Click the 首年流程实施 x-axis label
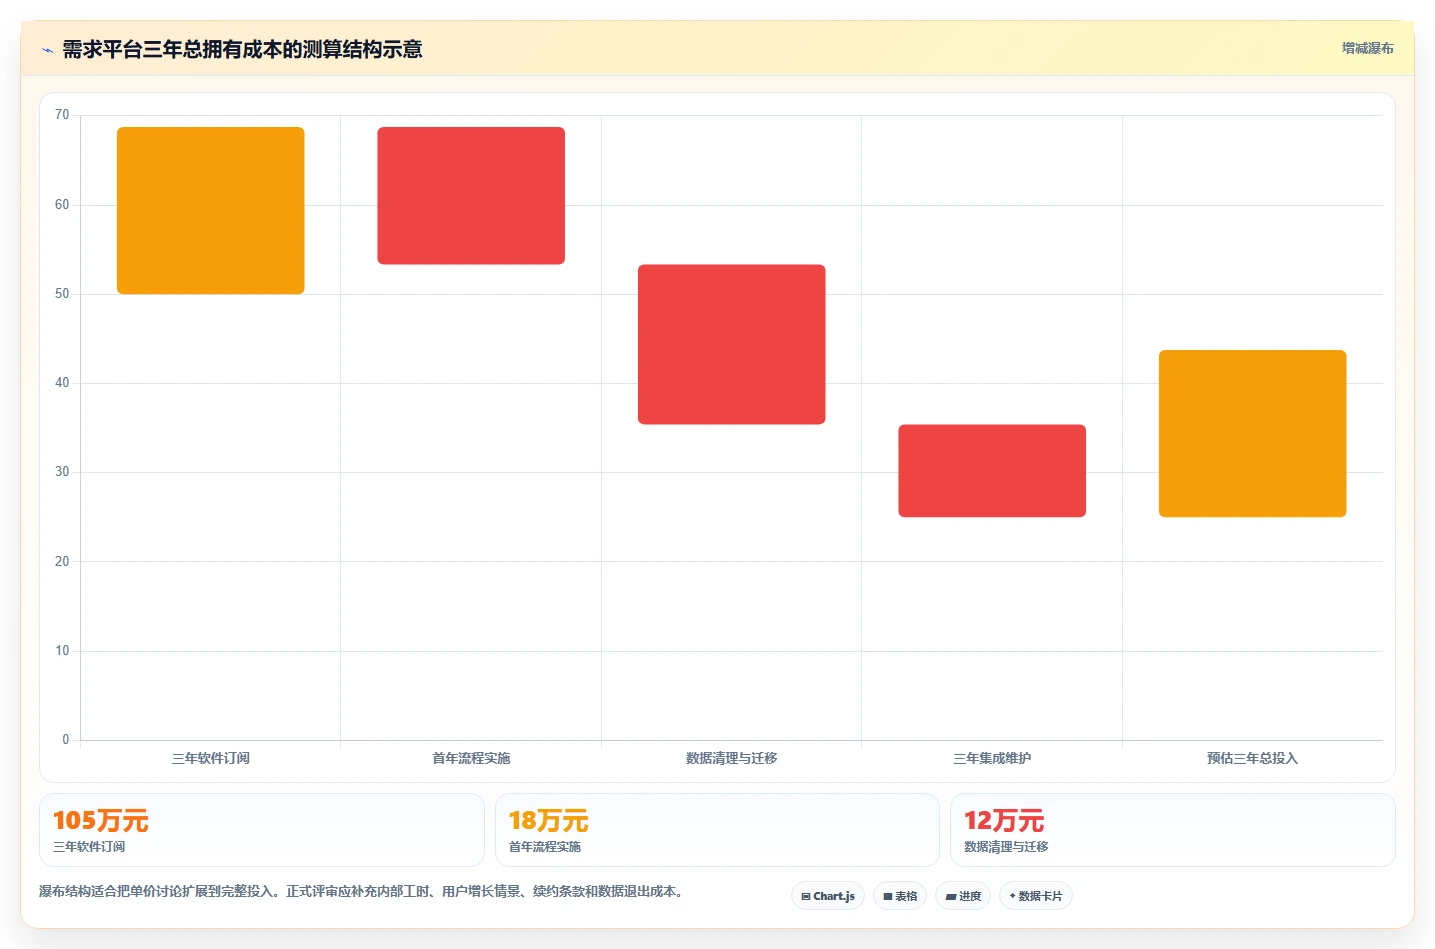 pos(471,758)
